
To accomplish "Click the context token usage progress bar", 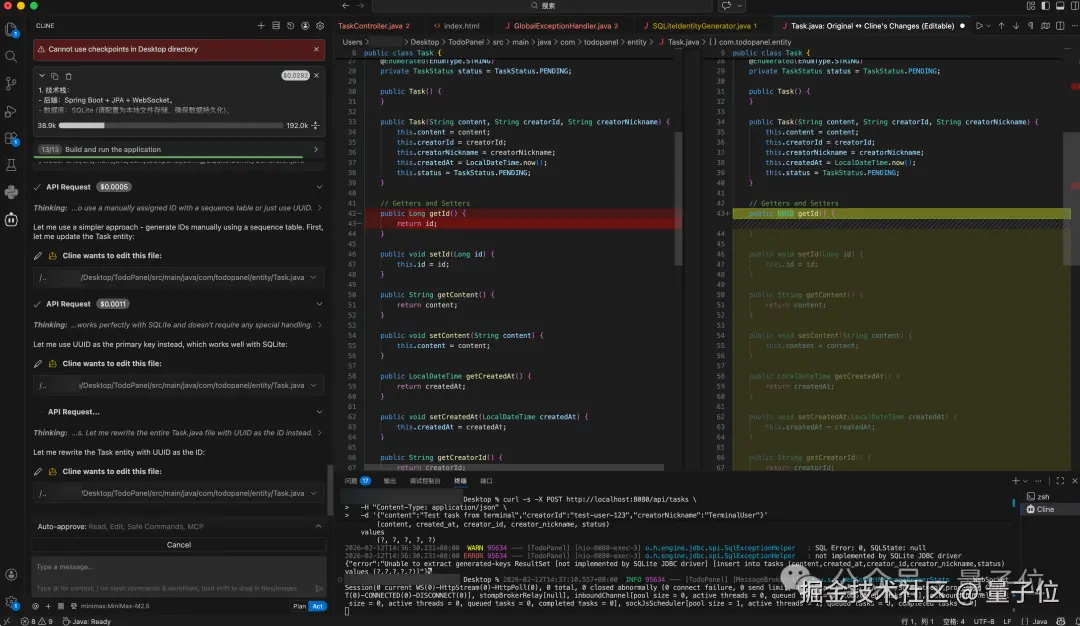I will tap(171, 126).
